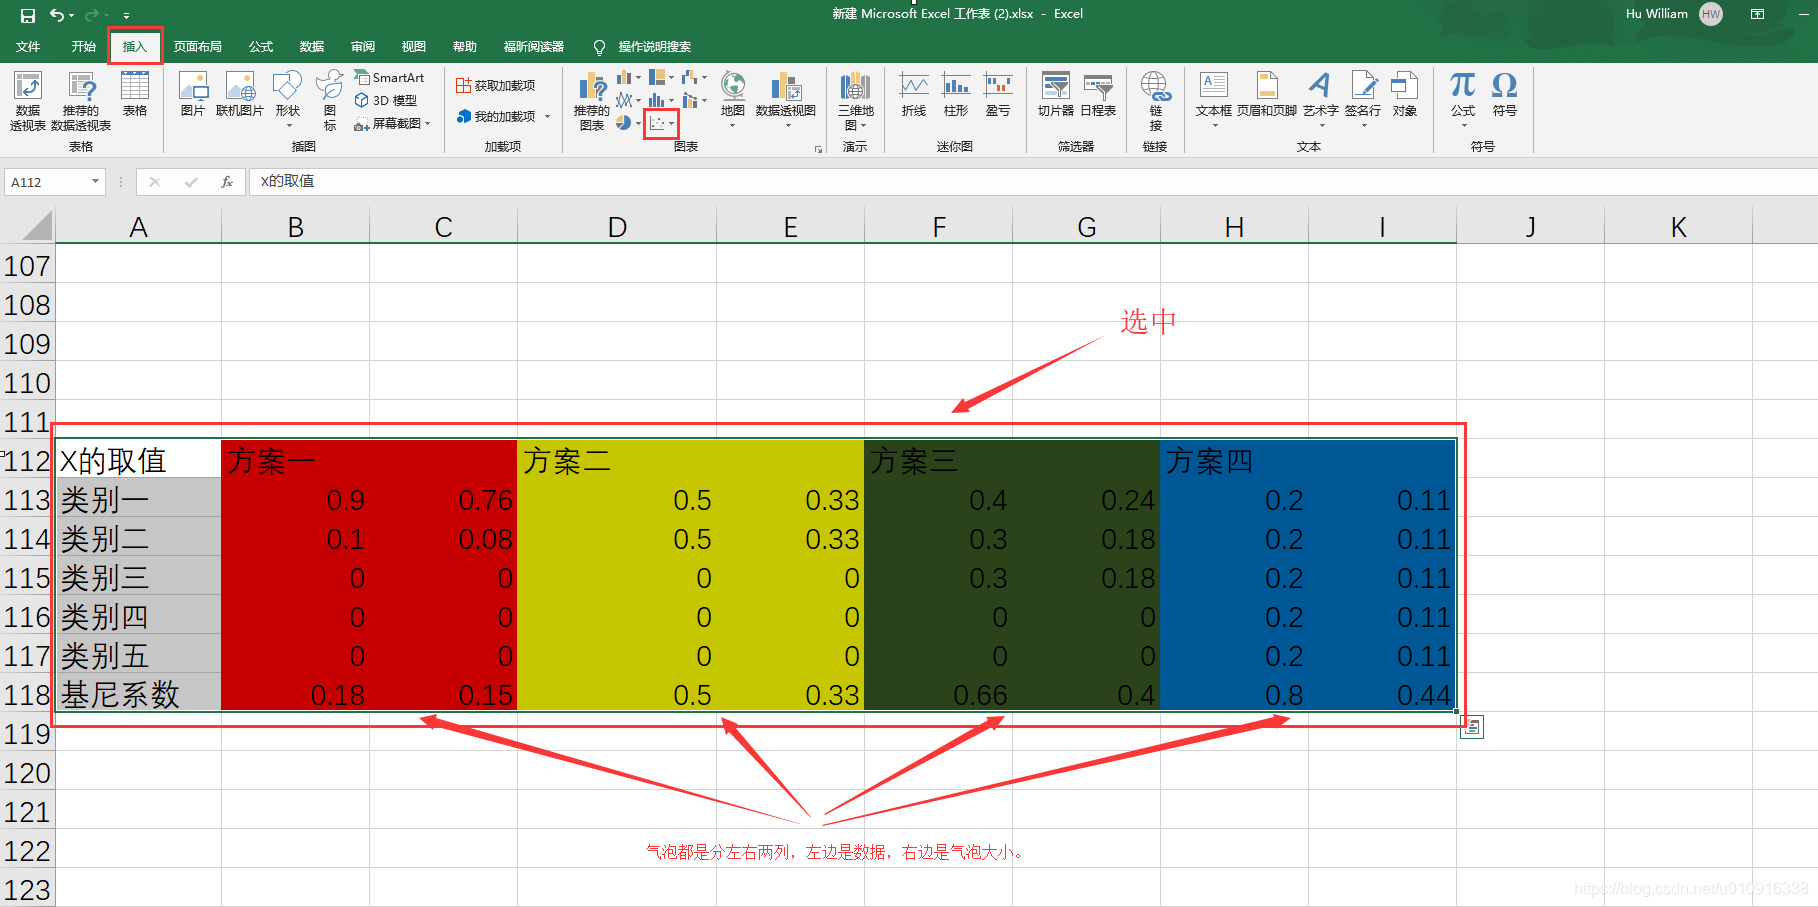Open Recommended PivotTables (推荐的数据透视表)
The width and height of the screenshot is (1818, 907).
click(81, 101)
